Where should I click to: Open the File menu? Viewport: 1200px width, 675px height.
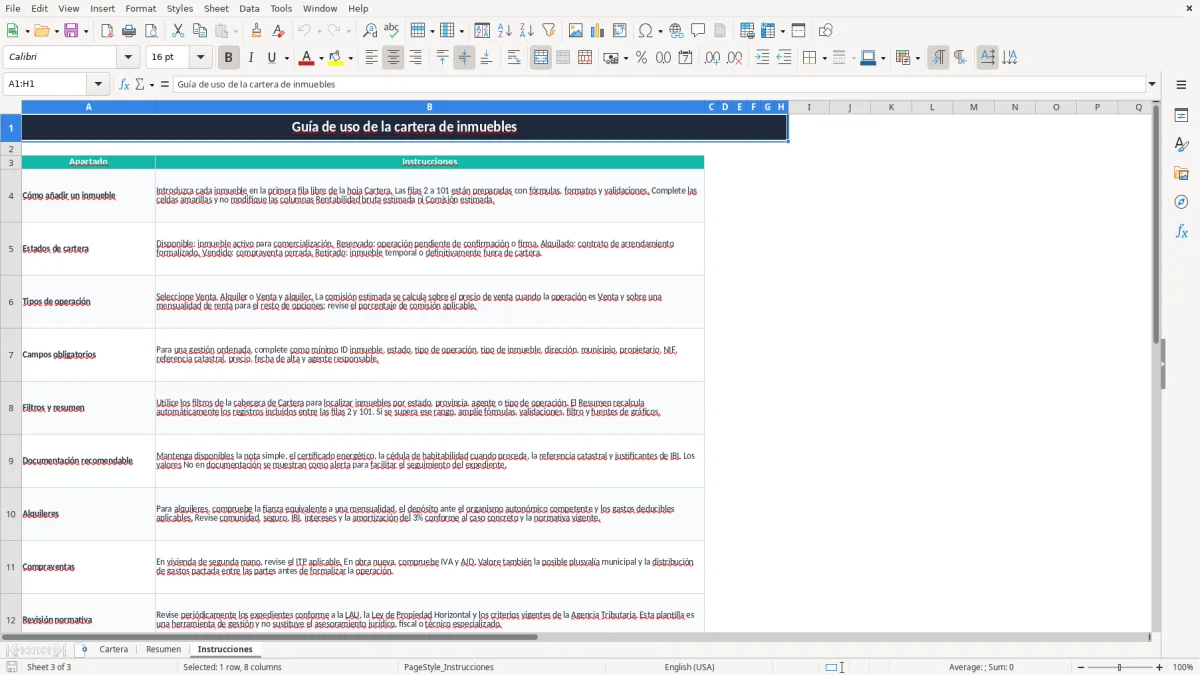pyautogui.click(x=12, y=8)
